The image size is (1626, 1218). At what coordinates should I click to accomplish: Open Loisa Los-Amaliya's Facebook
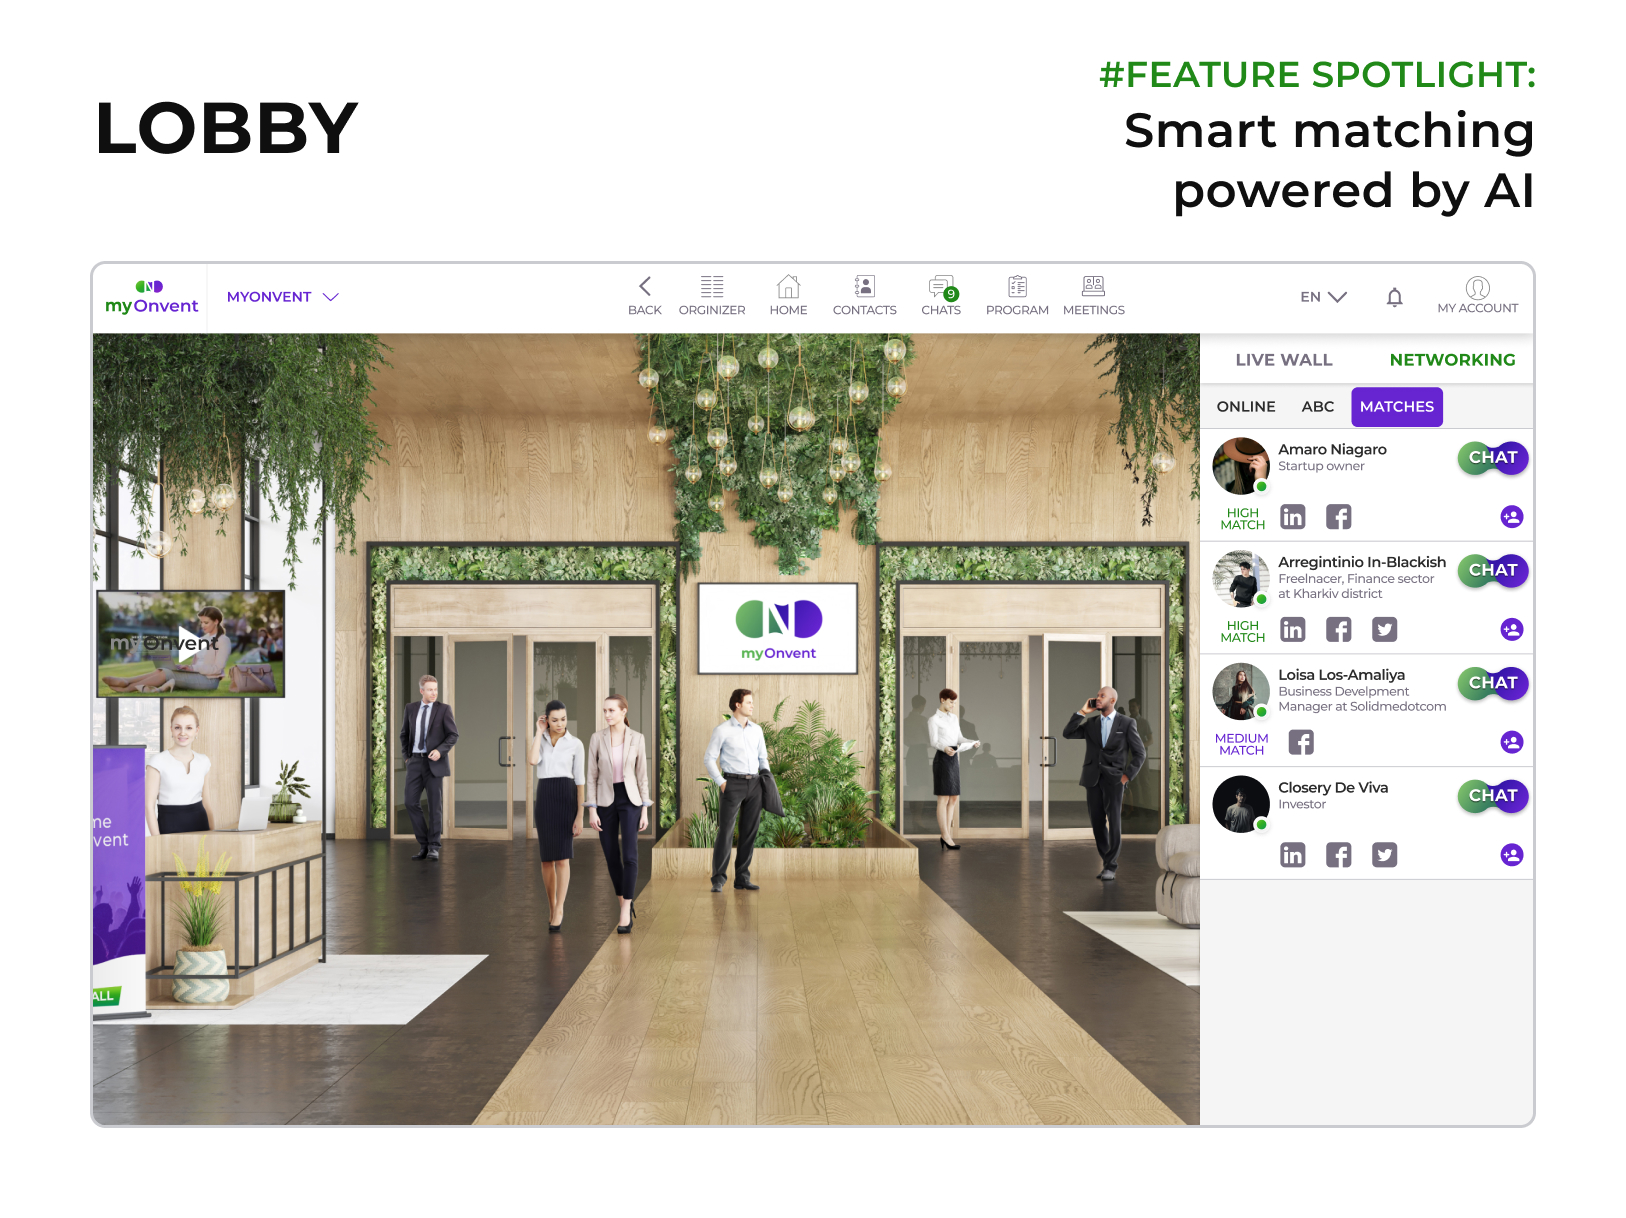click(x=1301, y=742)
